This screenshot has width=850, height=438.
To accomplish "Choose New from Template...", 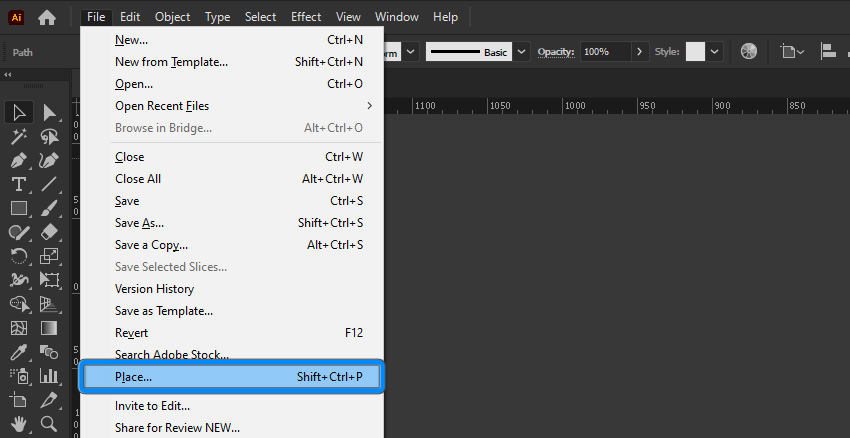I will point(231,62).
